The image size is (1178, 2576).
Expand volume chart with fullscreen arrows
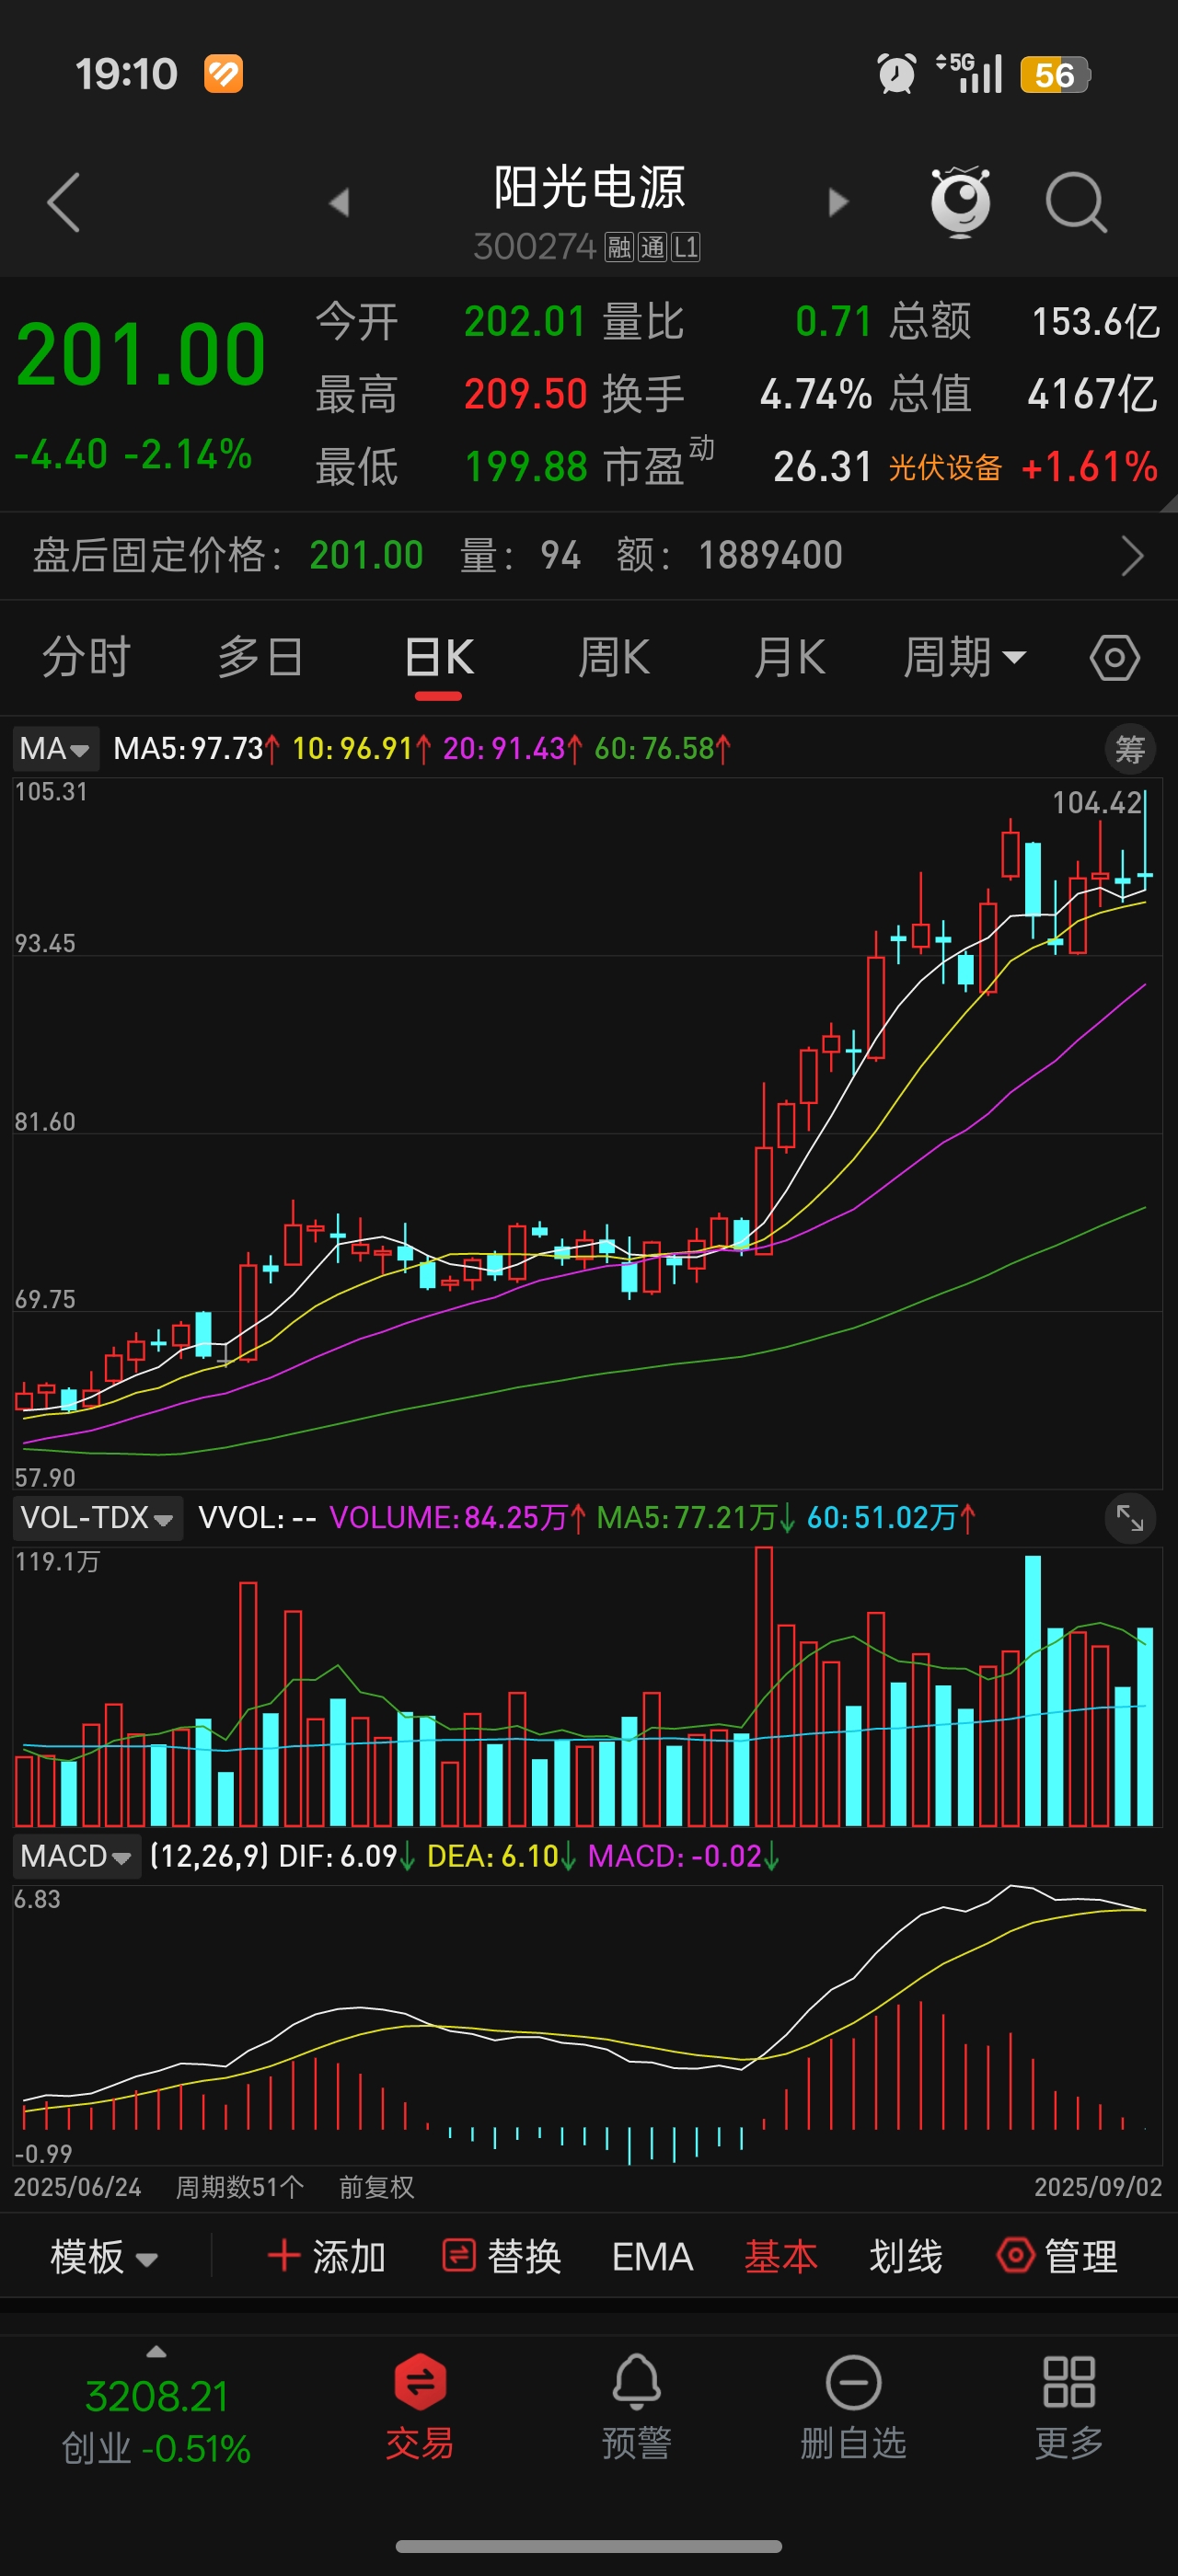point(1130,1518)
